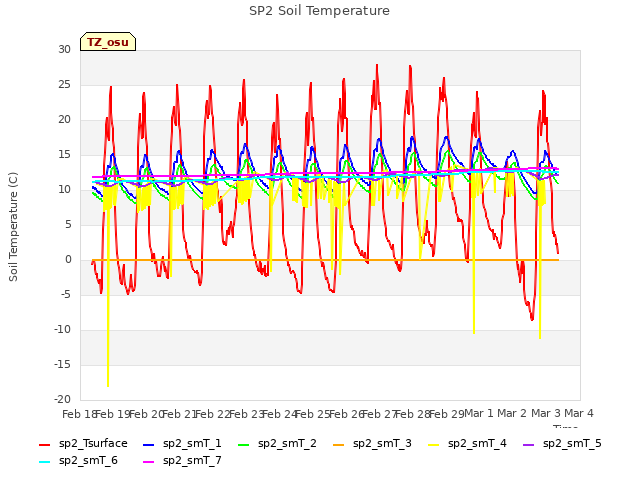The image size is (640, 480).
Task: Click the Feb 18 x-axis tick label
Action: pyautogui.click(x=79, y=414)
